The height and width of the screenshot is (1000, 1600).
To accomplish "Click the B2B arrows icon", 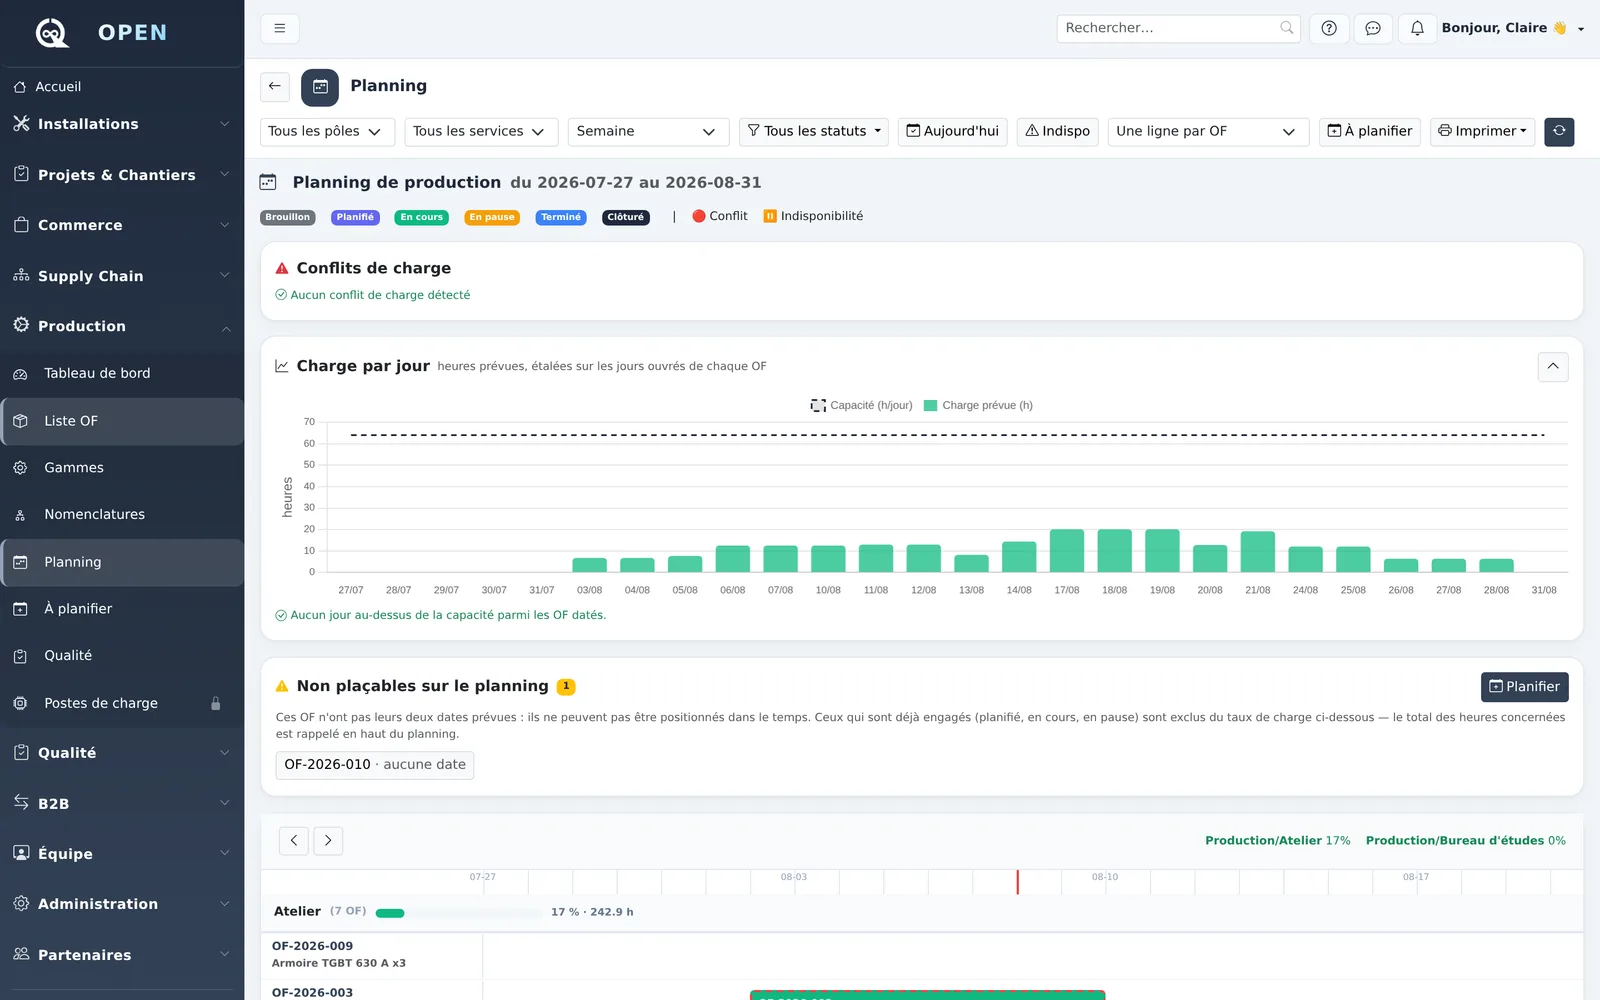I will tap(21, 802).
